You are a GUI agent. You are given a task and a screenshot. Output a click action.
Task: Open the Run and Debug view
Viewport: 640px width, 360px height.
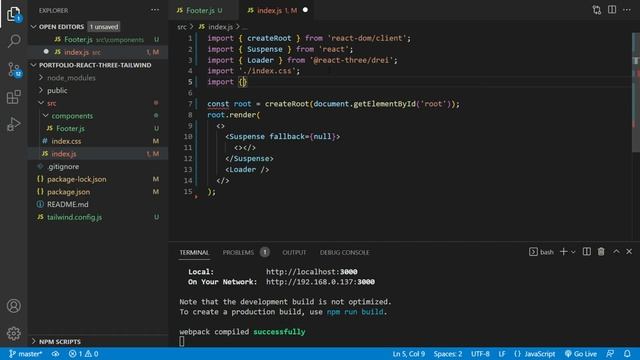pos(14,124)
